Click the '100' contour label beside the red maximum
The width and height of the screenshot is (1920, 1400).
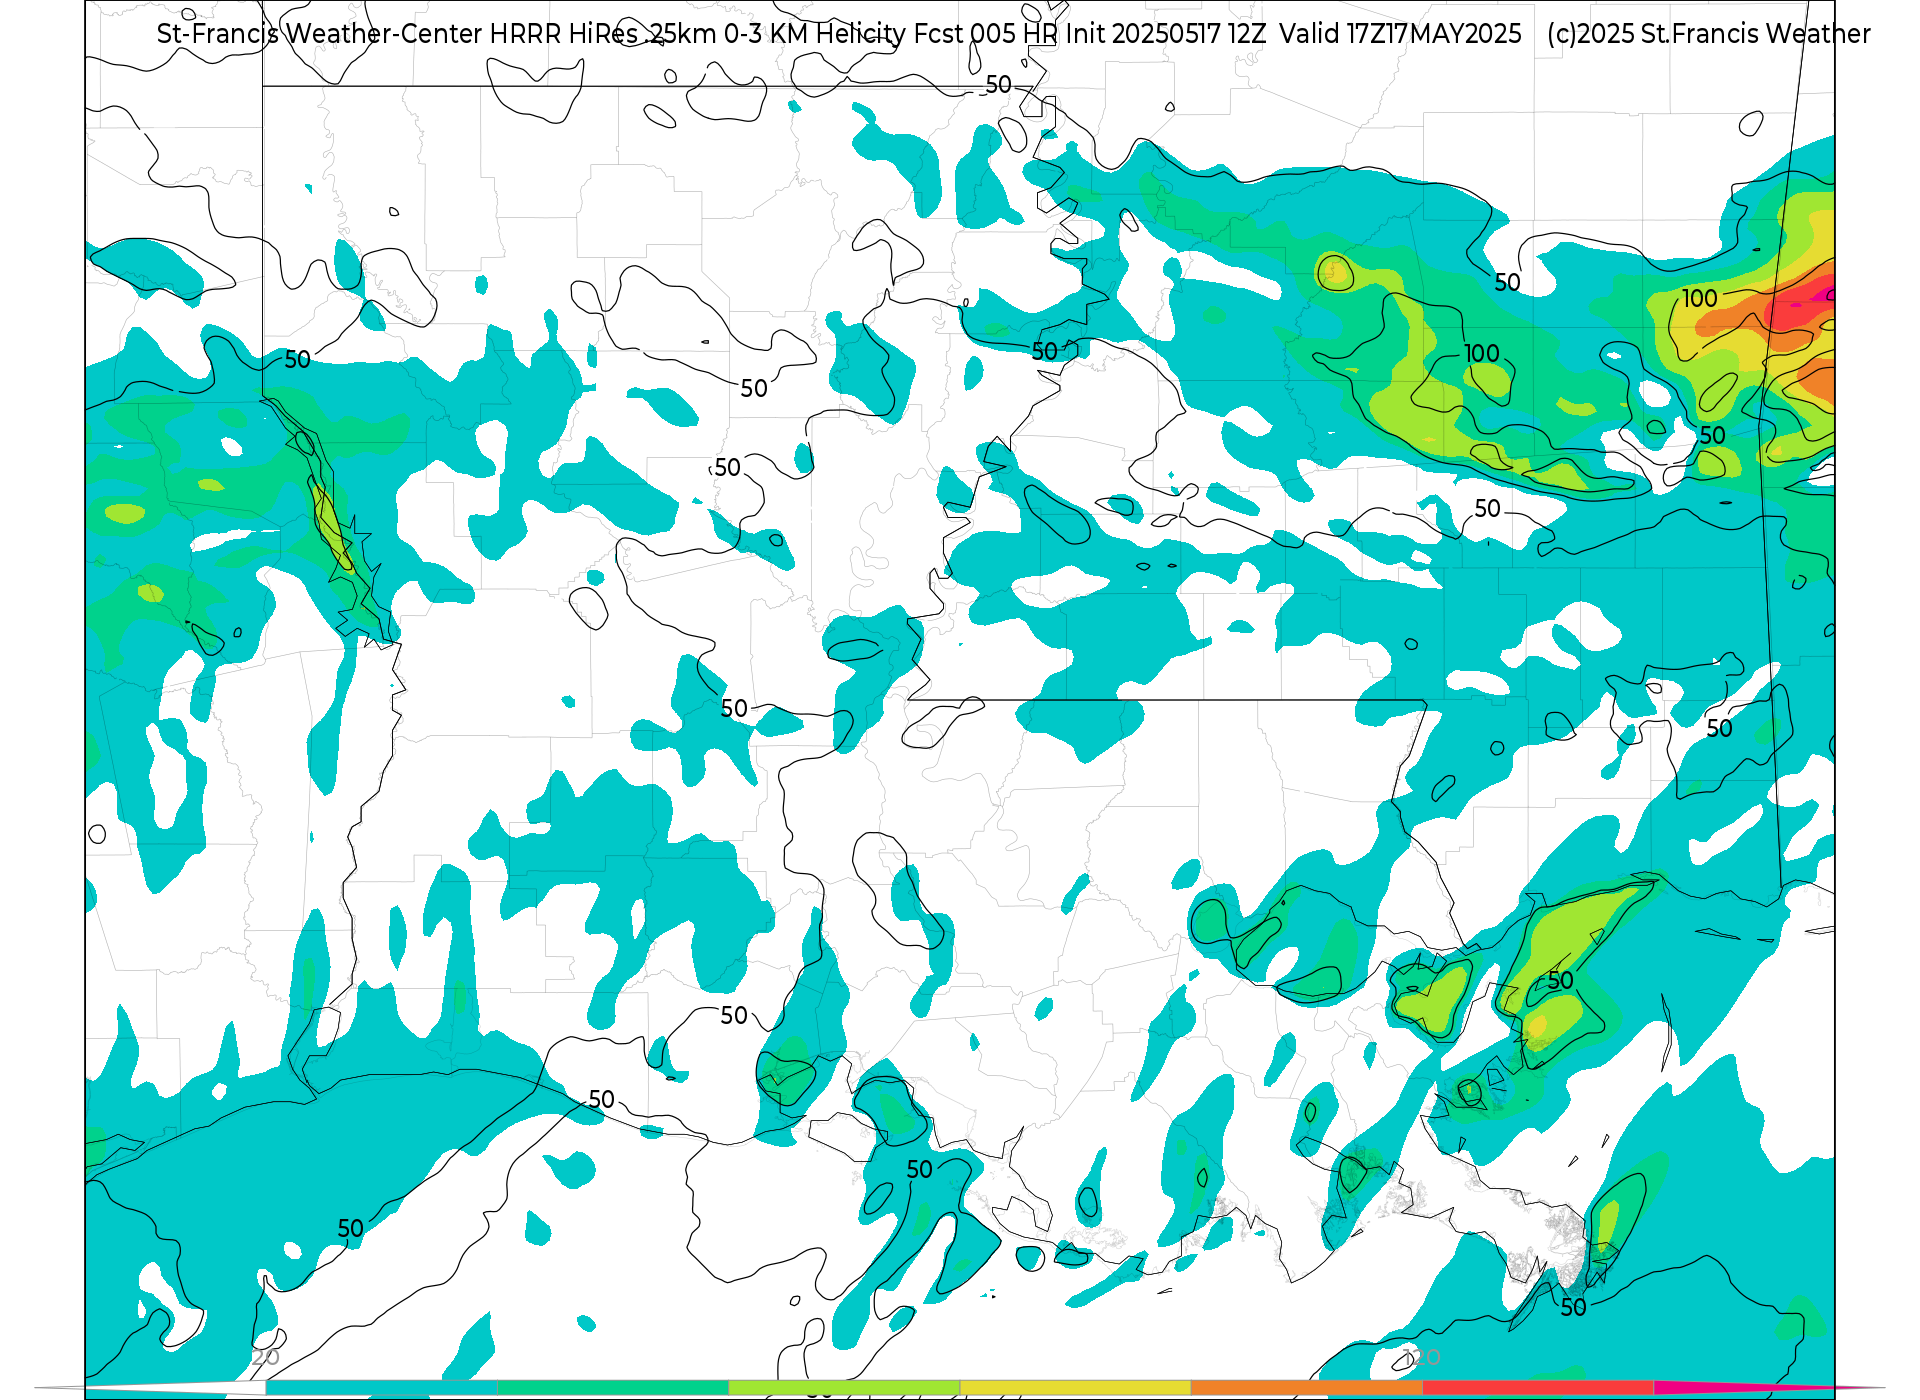[x=1699, y=298]
